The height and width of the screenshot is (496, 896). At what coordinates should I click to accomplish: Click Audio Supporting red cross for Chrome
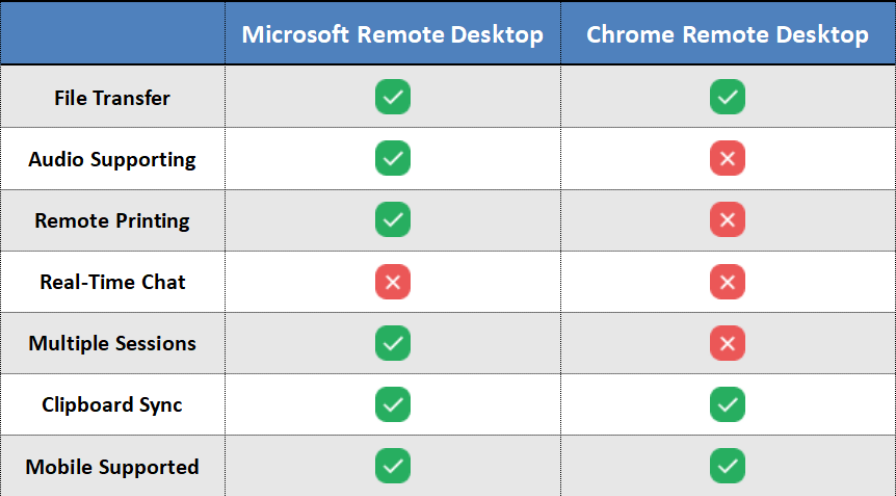727,158
